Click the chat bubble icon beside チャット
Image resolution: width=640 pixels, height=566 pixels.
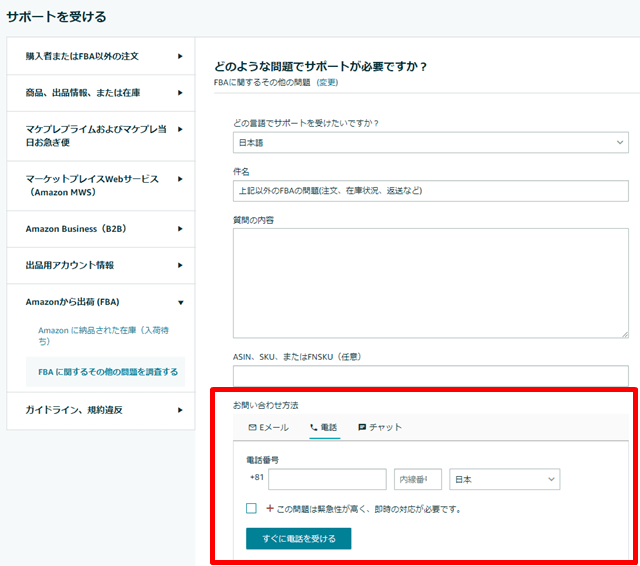coord(362,427)
